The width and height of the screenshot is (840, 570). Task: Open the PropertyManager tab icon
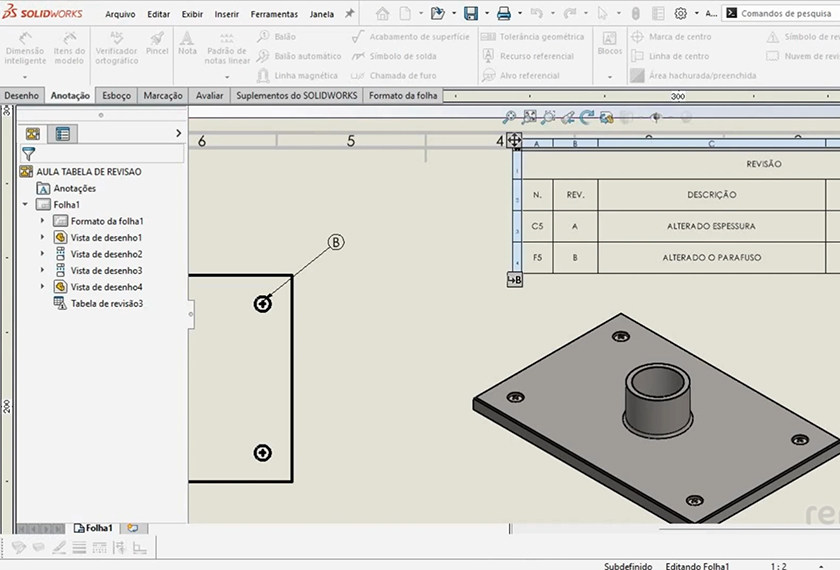point(62,133)
